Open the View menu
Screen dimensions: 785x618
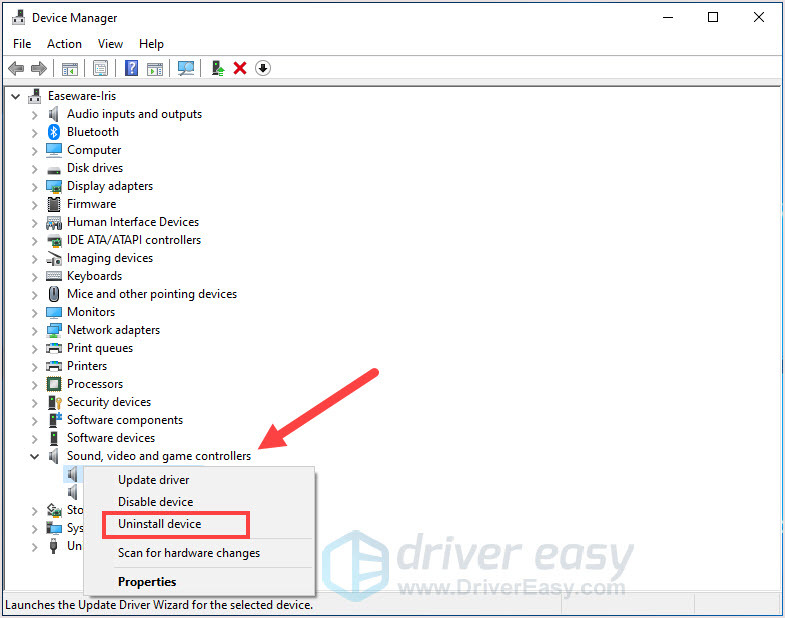(110, 44)
